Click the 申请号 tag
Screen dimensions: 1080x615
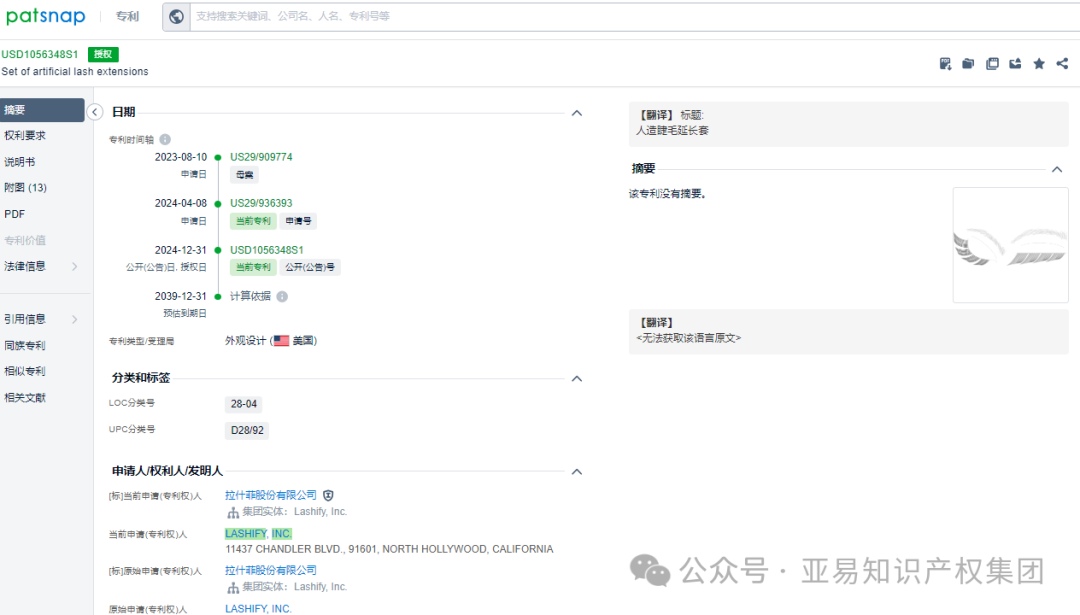298,221
